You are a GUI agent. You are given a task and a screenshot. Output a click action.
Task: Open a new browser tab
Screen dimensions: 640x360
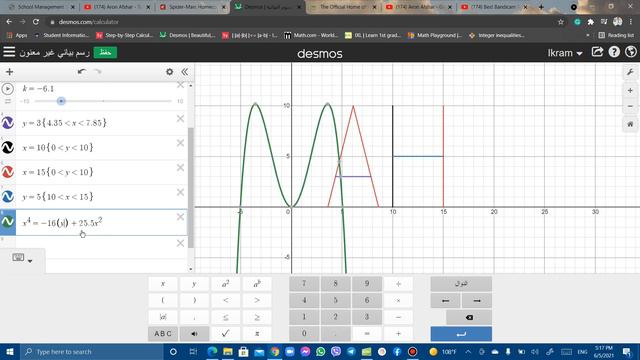[541, 7]
